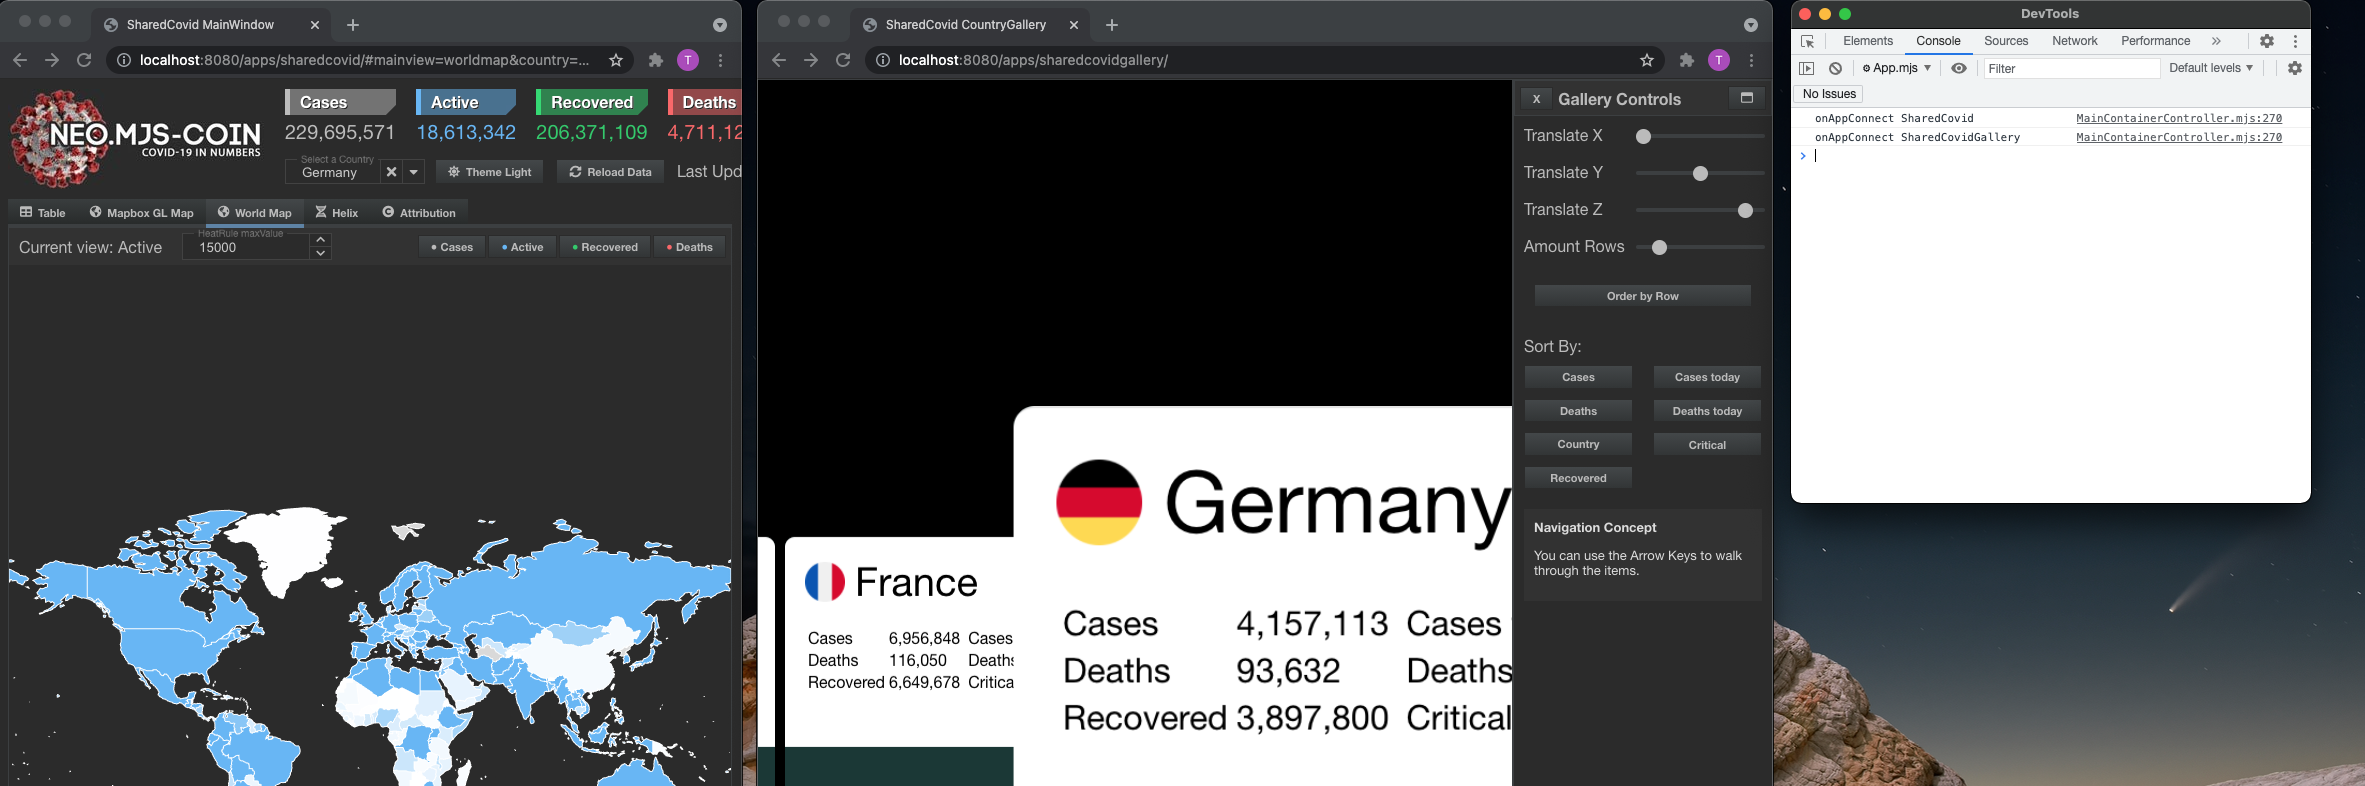Switch to the Table tab

click(x=43, y=212)
